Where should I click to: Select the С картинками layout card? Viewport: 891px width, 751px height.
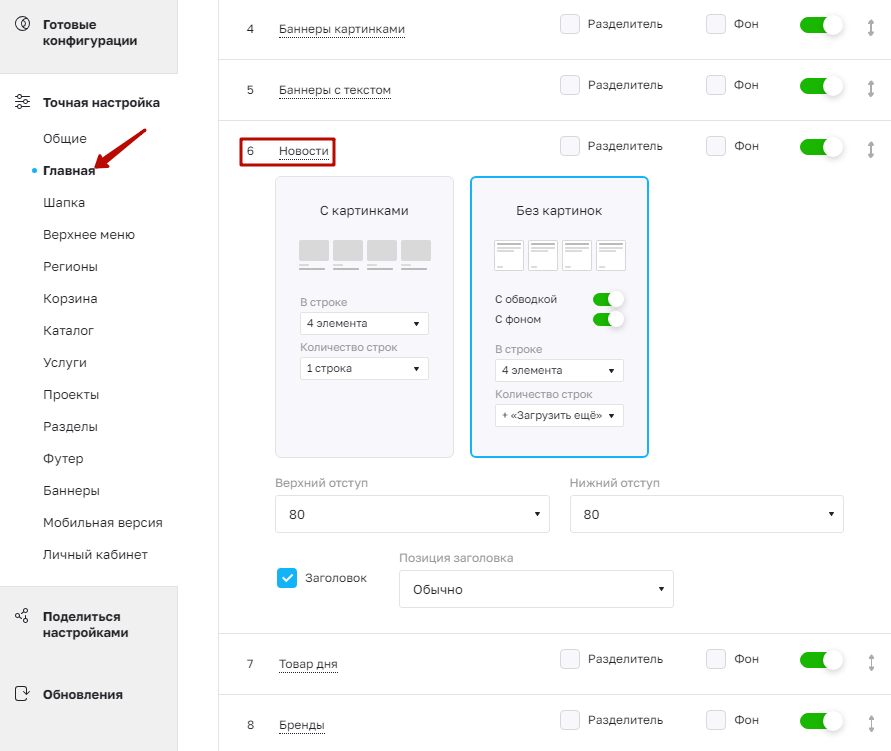click(364, 316)
